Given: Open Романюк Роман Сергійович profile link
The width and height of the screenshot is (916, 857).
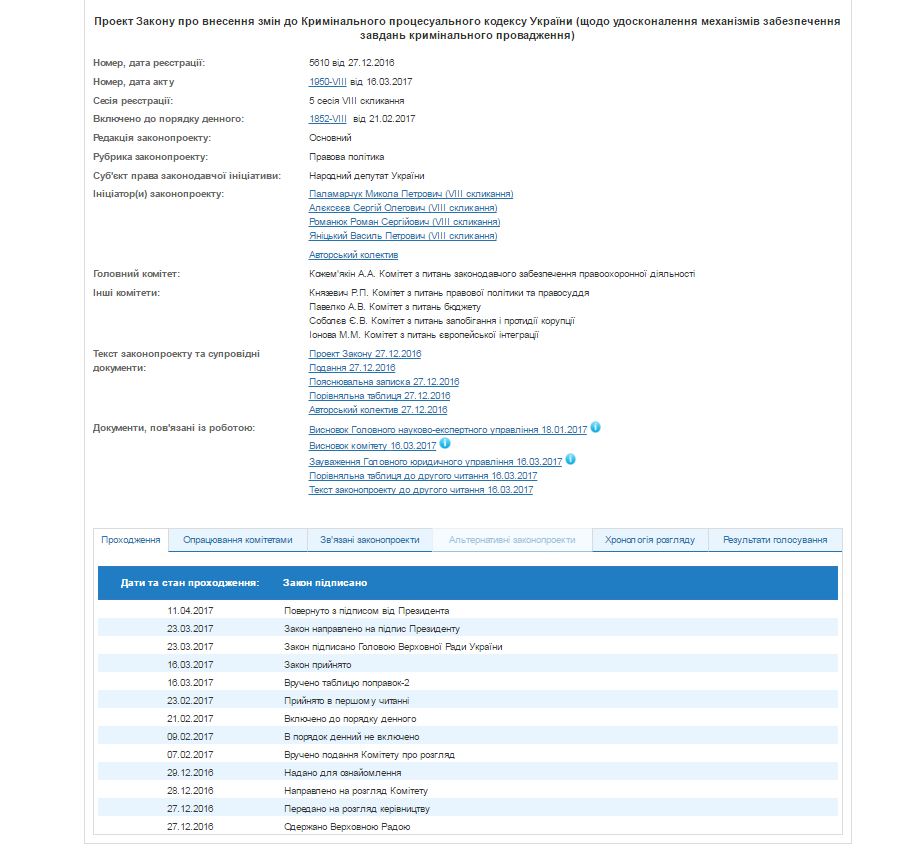Looking at the screenshot, I should click(x=404, y=222).
